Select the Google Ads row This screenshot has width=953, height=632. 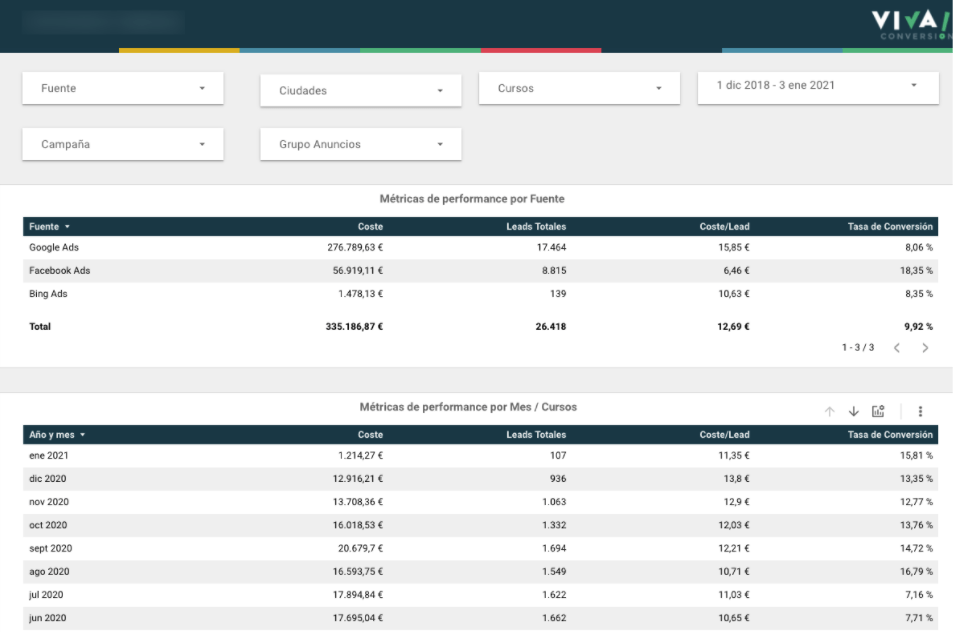[x=480, y=247]
